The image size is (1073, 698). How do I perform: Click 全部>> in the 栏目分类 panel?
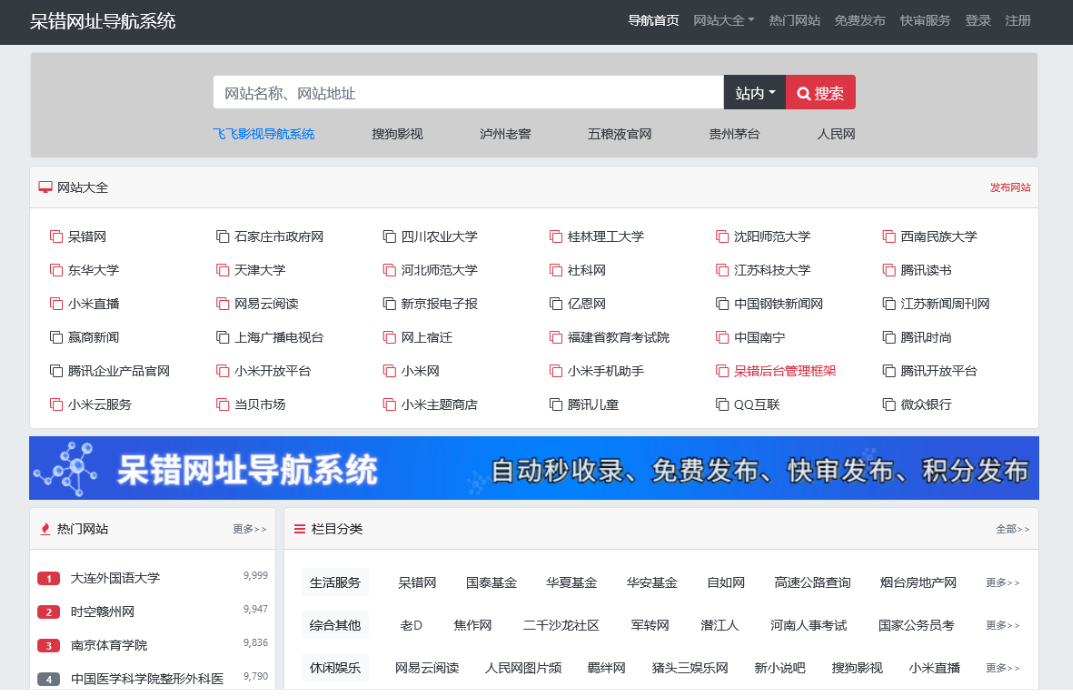coord(1012,529)
